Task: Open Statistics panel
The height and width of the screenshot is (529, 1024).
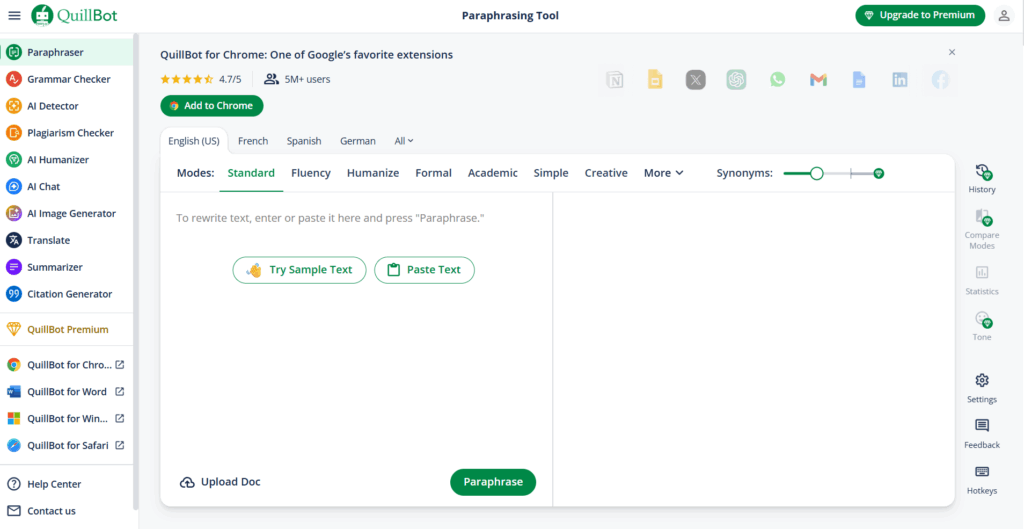Action: click(x=982, y=281)
